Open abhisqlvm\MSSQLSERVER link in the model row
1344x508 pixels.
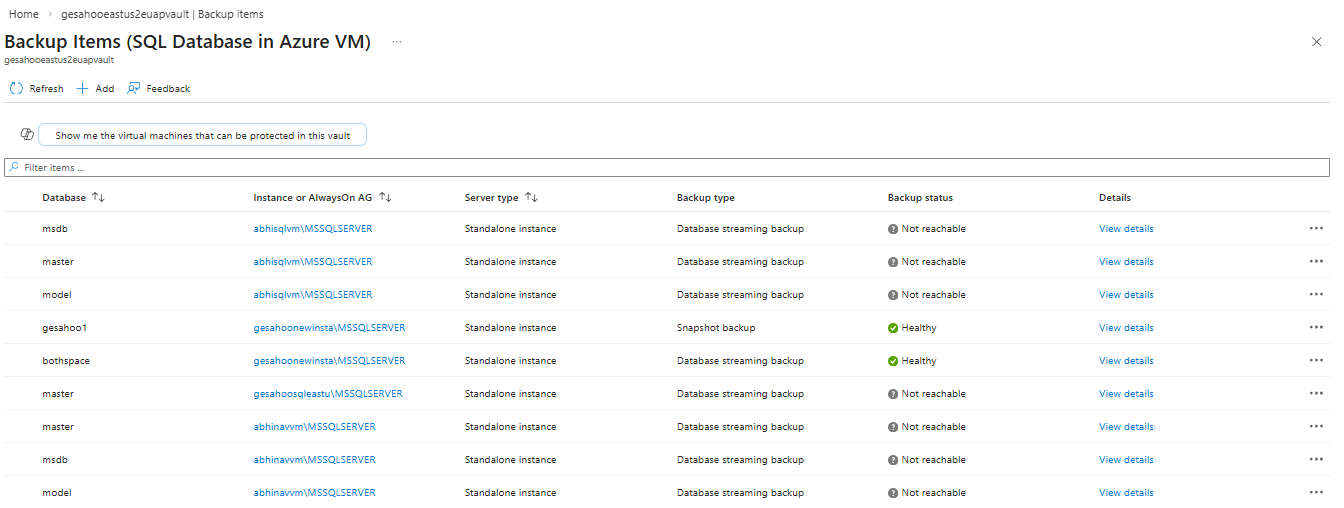tap(313, 295)
